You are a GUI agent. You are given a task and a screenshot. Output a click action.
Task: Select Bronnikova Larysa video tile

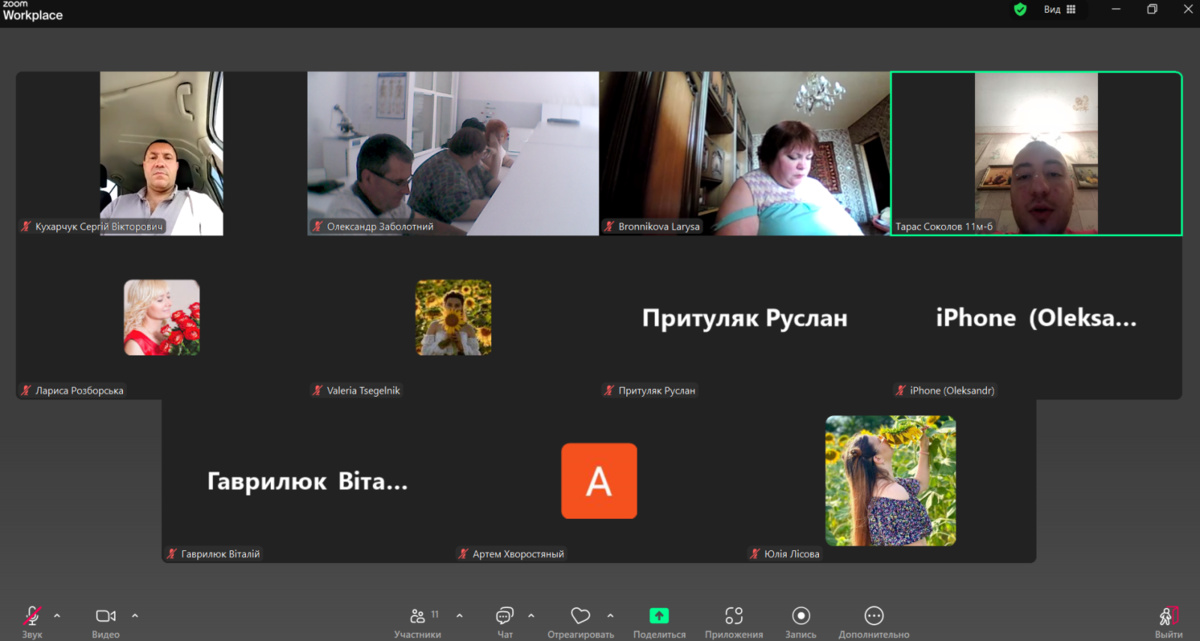745,153
